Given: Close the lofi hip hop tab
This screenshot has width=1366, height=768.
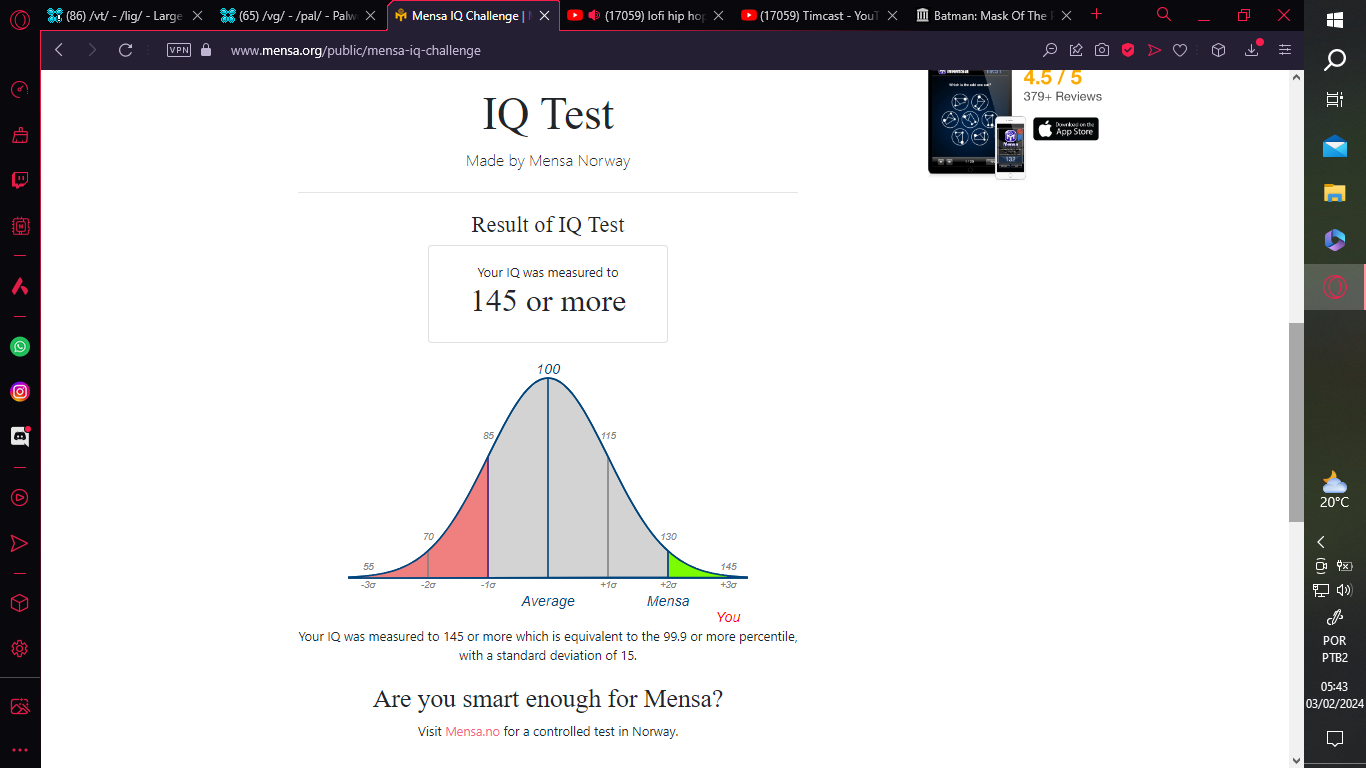Looking at the screenshot, I should (x=718, y=16).
